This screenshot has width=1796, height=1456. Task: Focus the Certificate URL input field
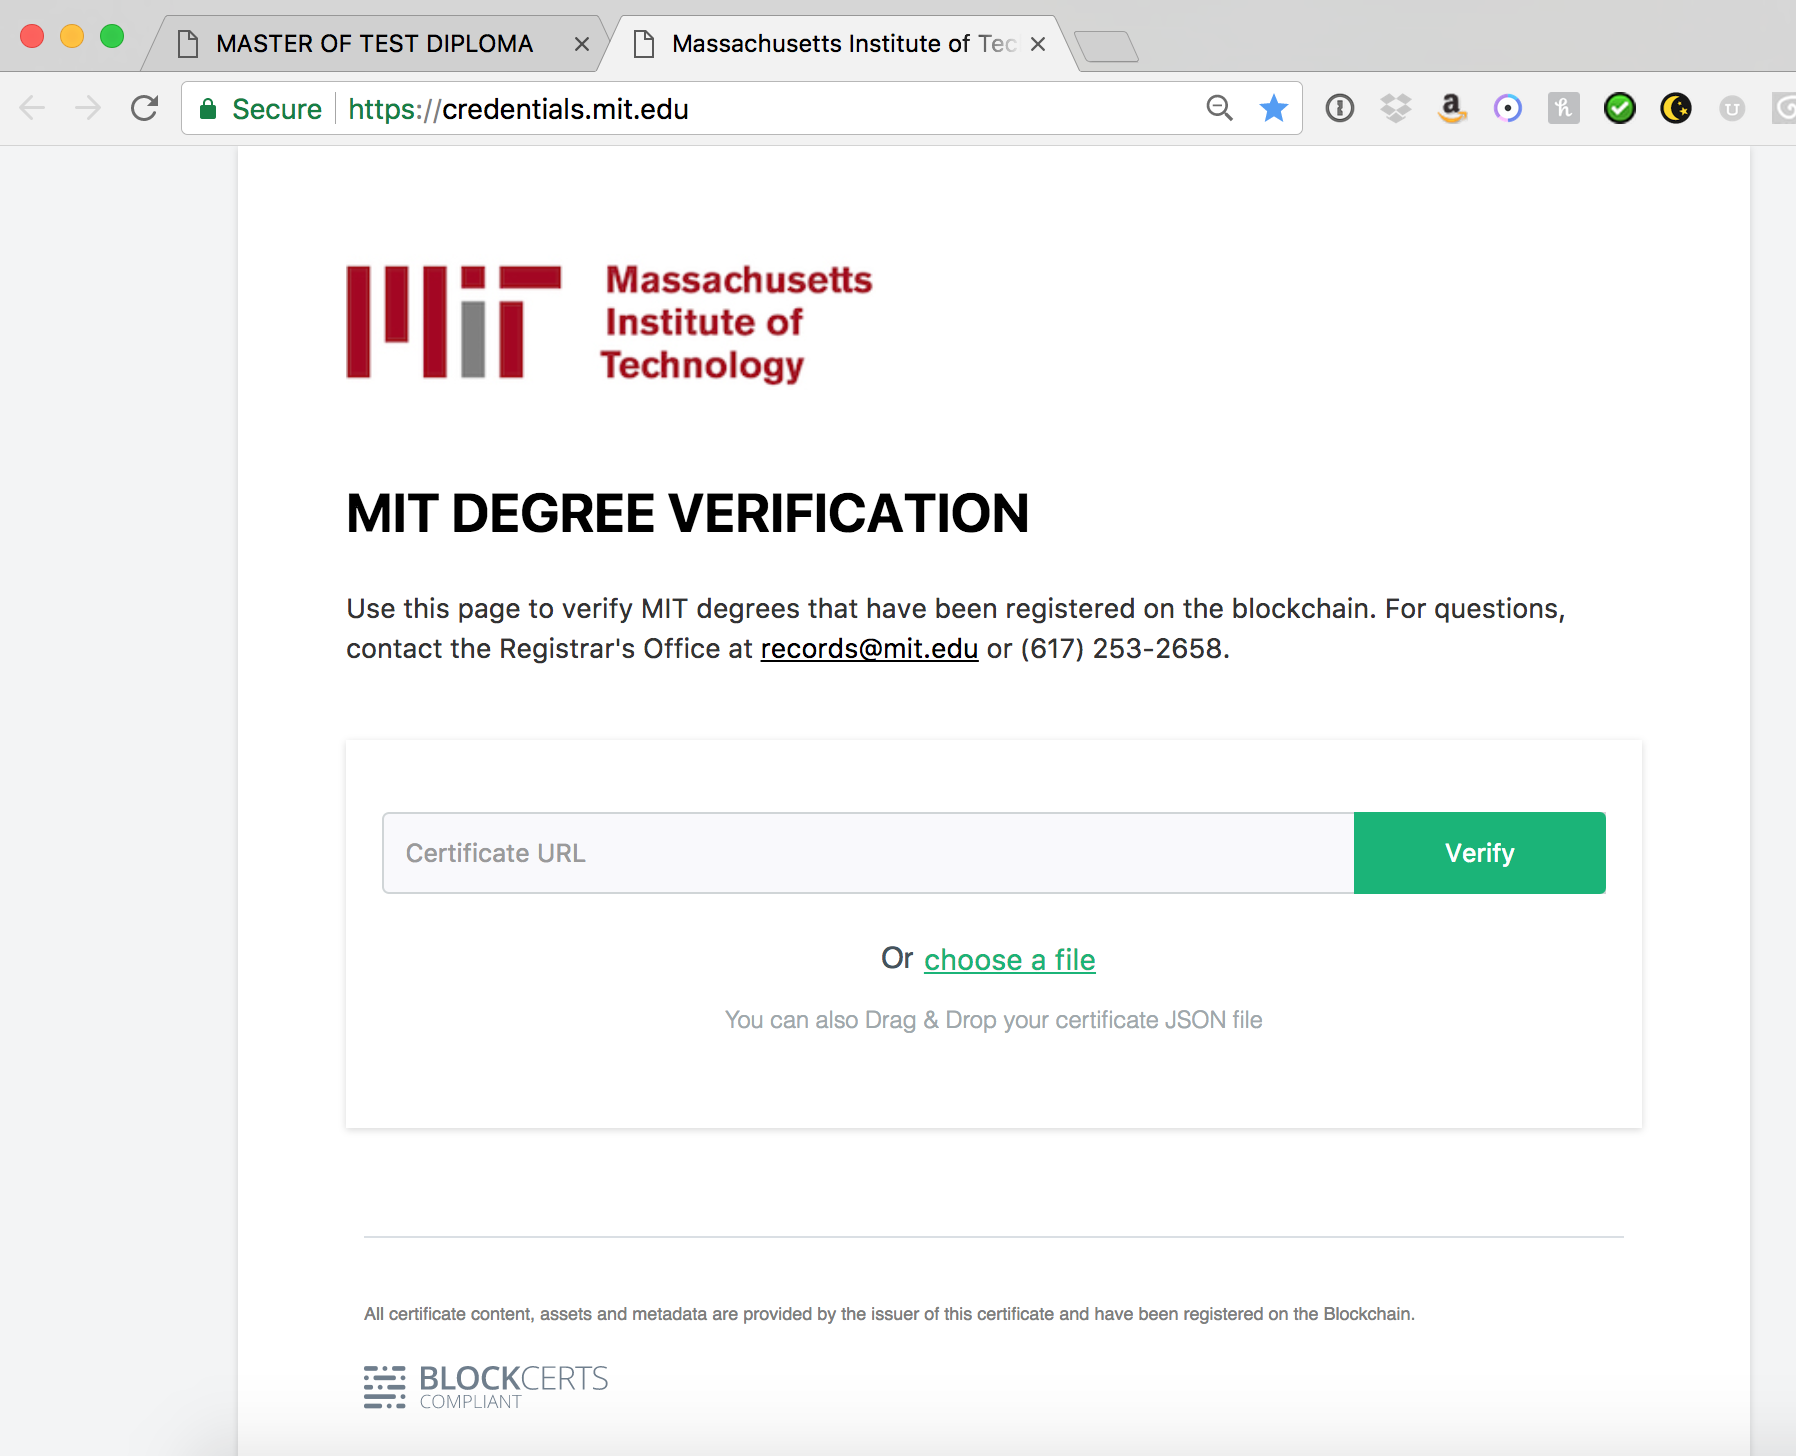[868, 853]
